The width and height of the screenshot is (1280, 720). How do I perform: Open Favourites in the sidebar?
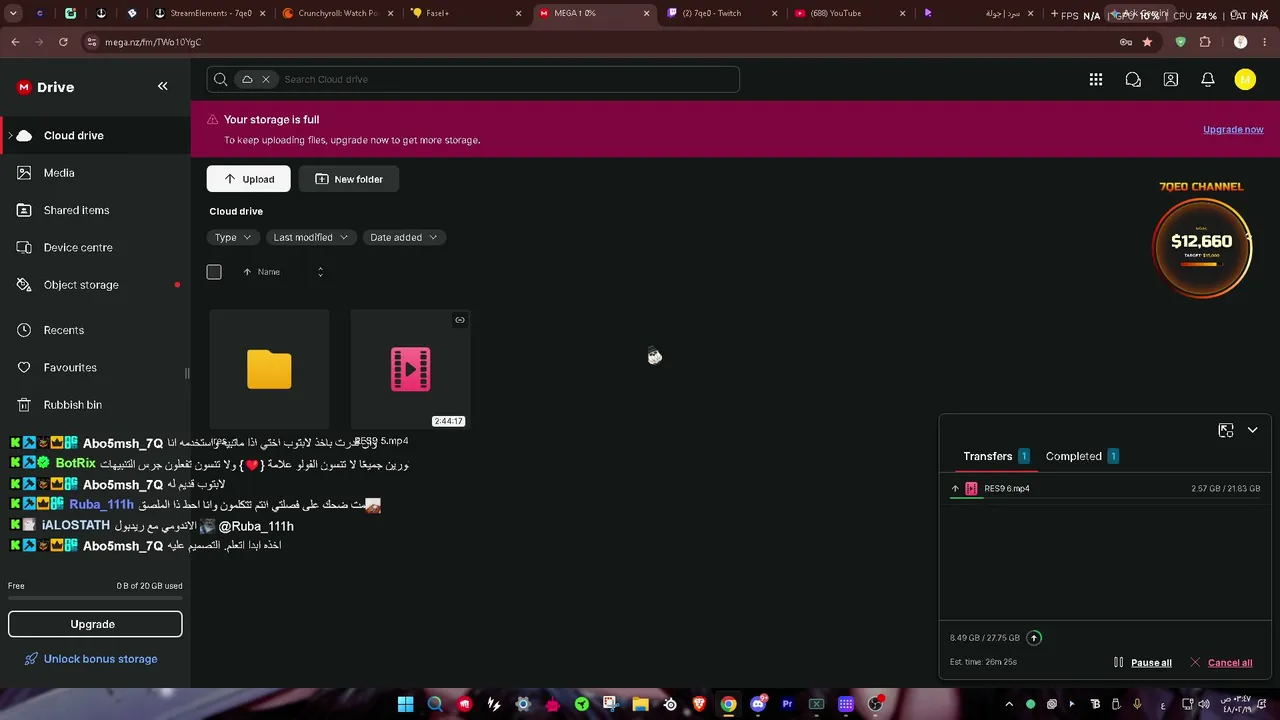click(x=95, y=367)
